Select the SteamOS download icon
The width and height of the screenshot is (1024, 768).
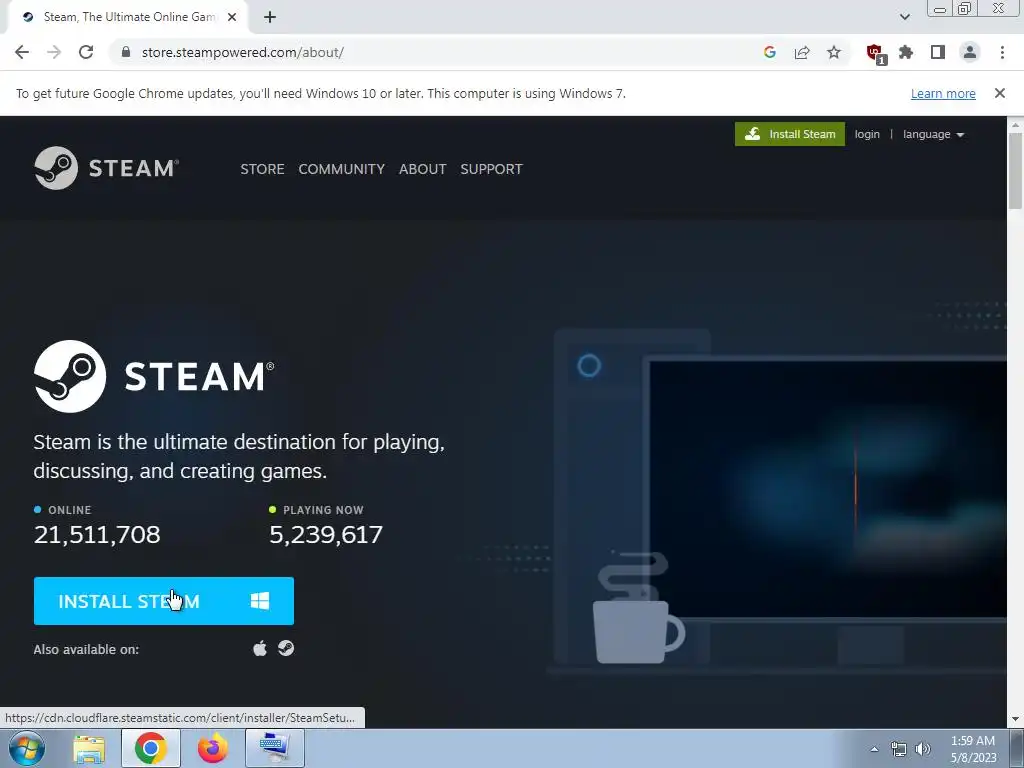click(286, 648)
